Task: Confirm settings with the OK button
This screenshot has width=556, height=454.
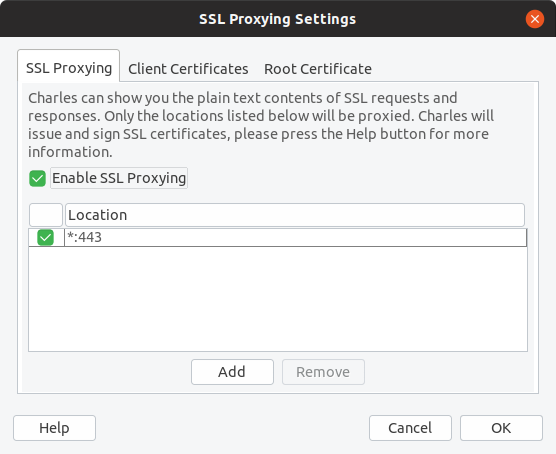Action: (x=501, y=428)
